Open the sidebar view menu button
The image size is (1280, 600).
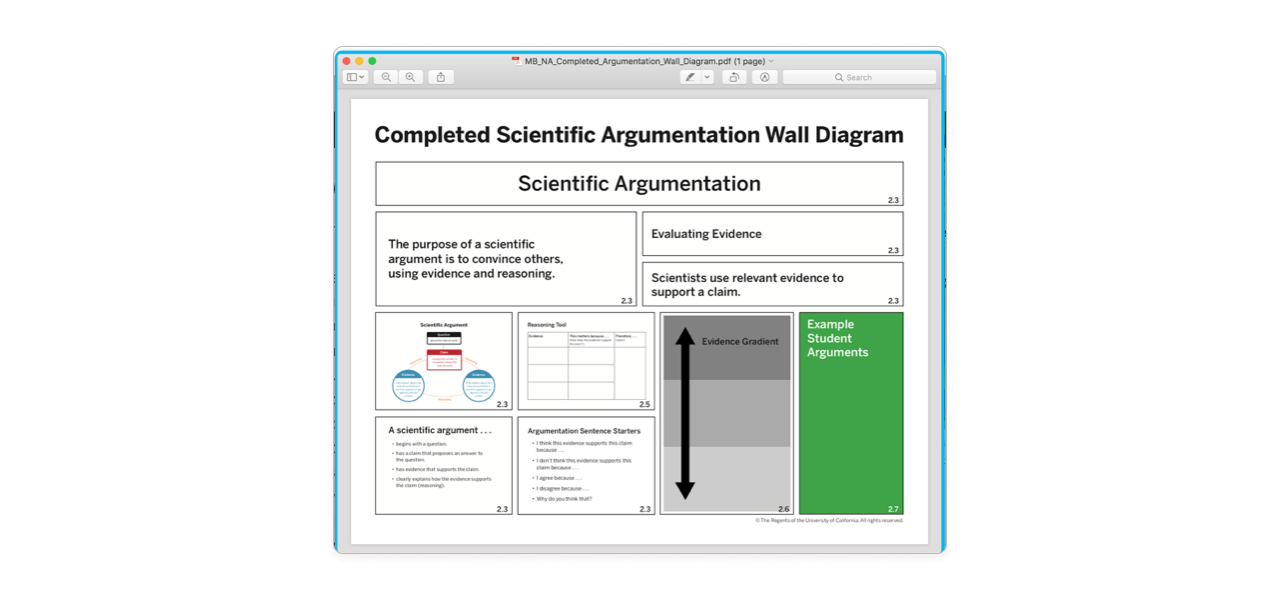(355, 77)
